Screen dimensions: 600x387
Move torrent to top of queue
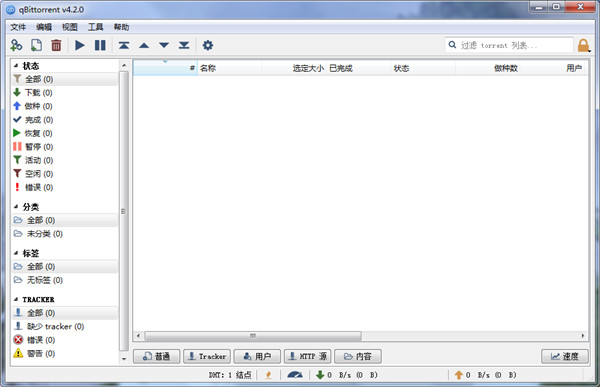(124, 45)
